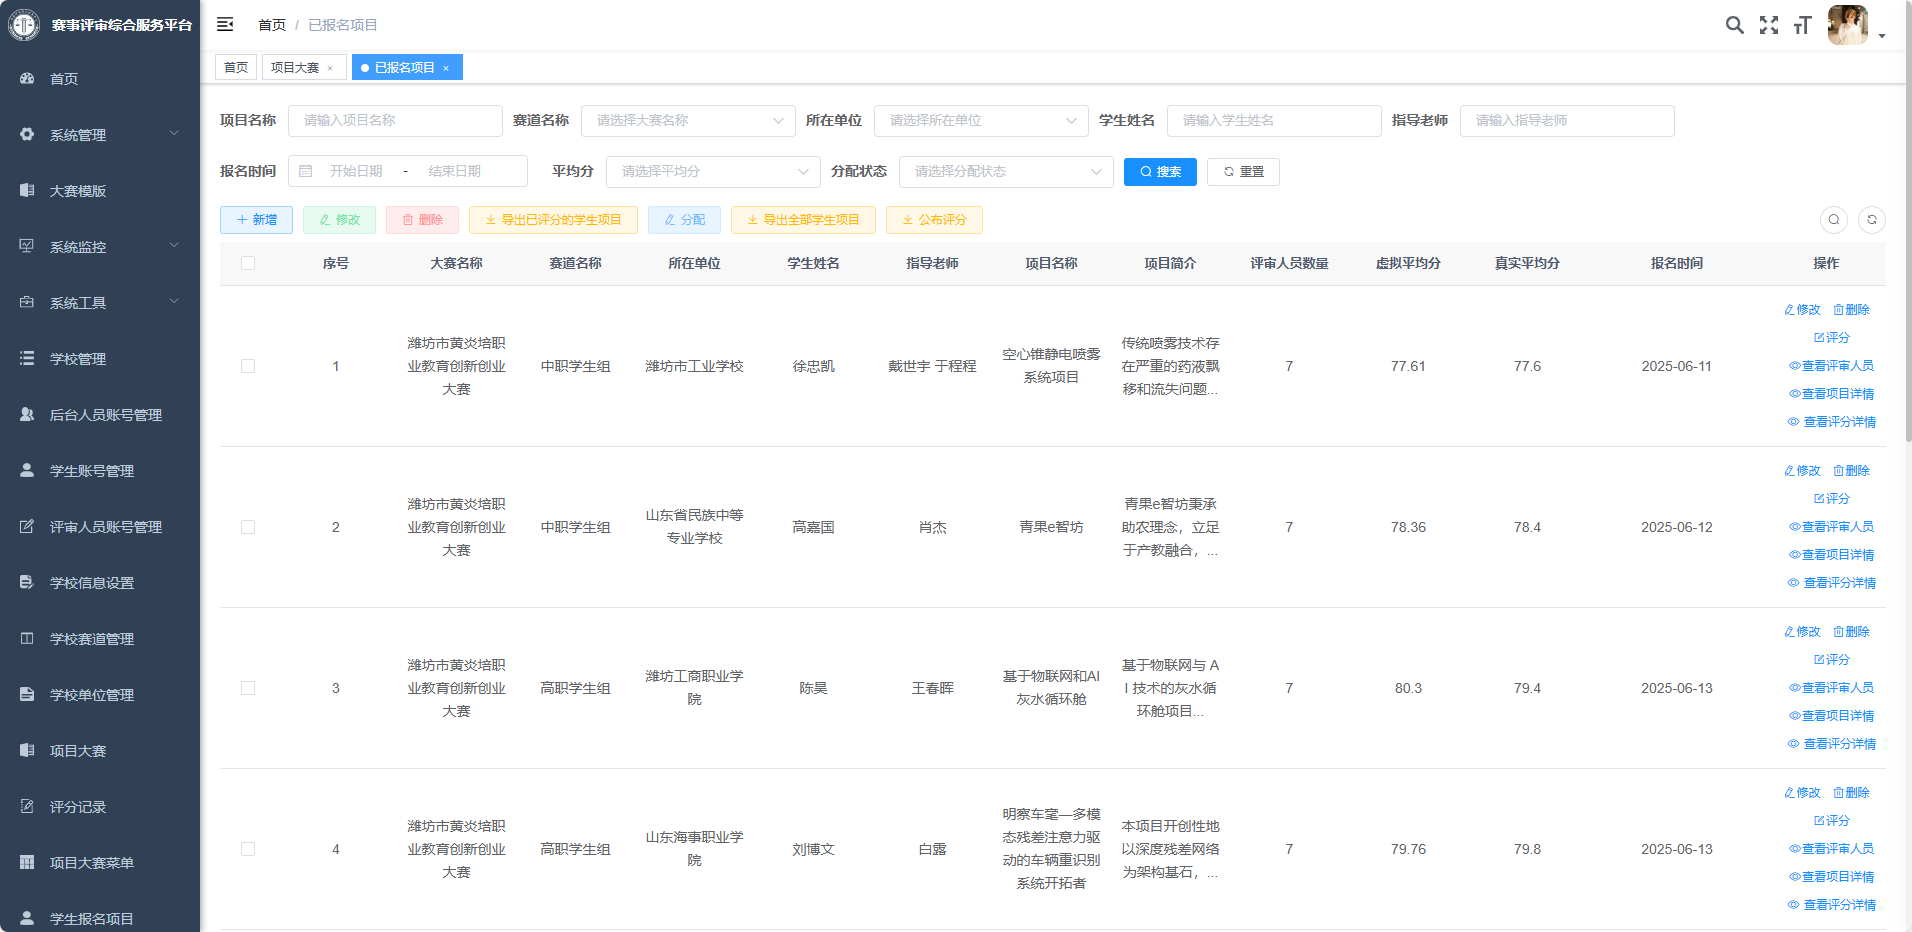Image resolution: width=1912 pixels, height=932 pixels.
Task: Select the checkbox for row 1
Action: (248, 366)
